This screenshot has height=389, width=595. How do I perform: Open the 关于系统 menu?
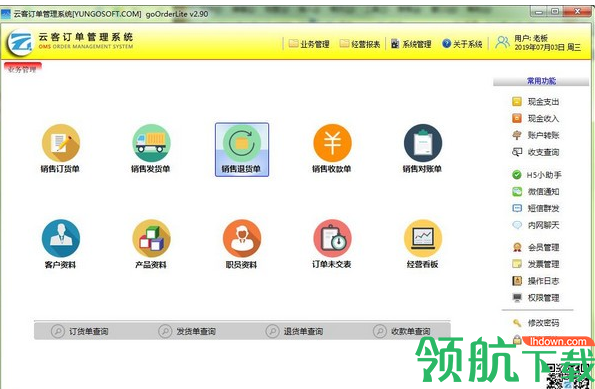pos(462,44)
